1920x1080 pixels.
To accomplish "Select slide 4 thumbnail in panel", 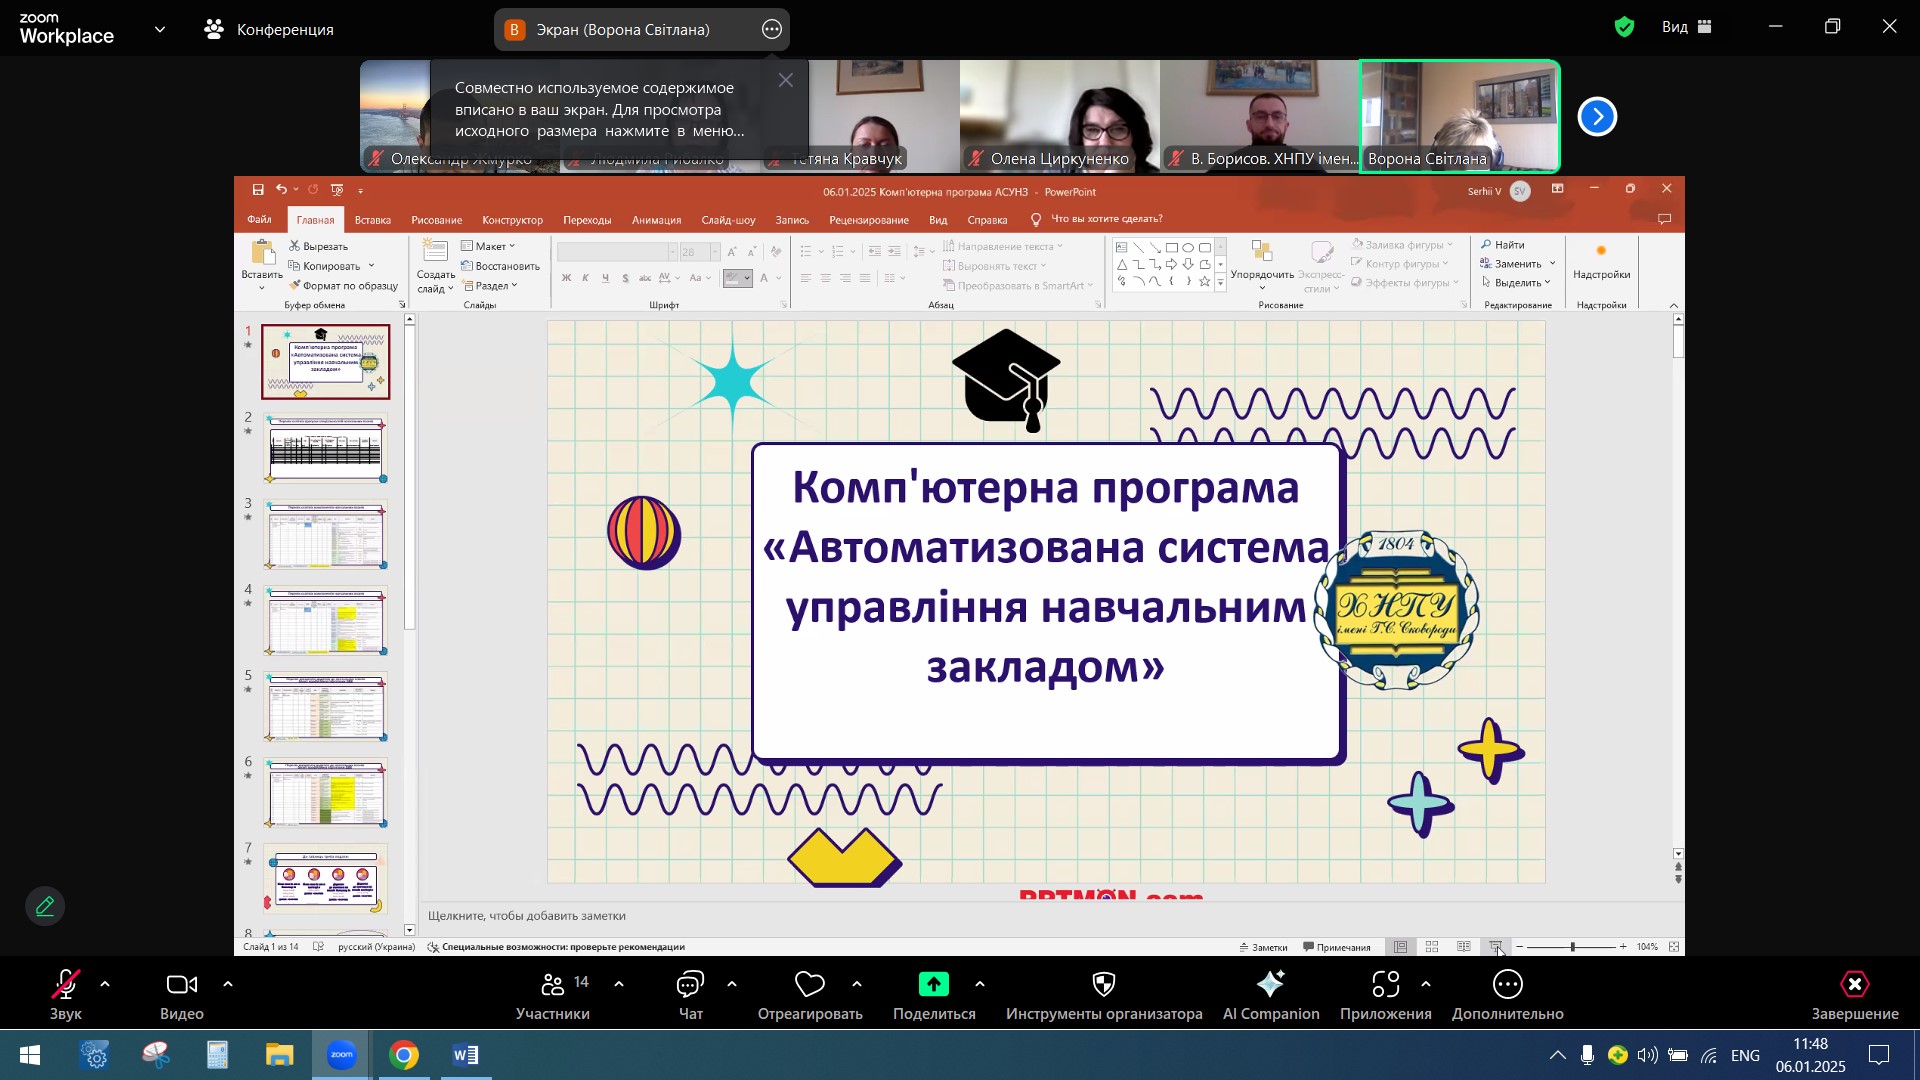I will point(325,620).
